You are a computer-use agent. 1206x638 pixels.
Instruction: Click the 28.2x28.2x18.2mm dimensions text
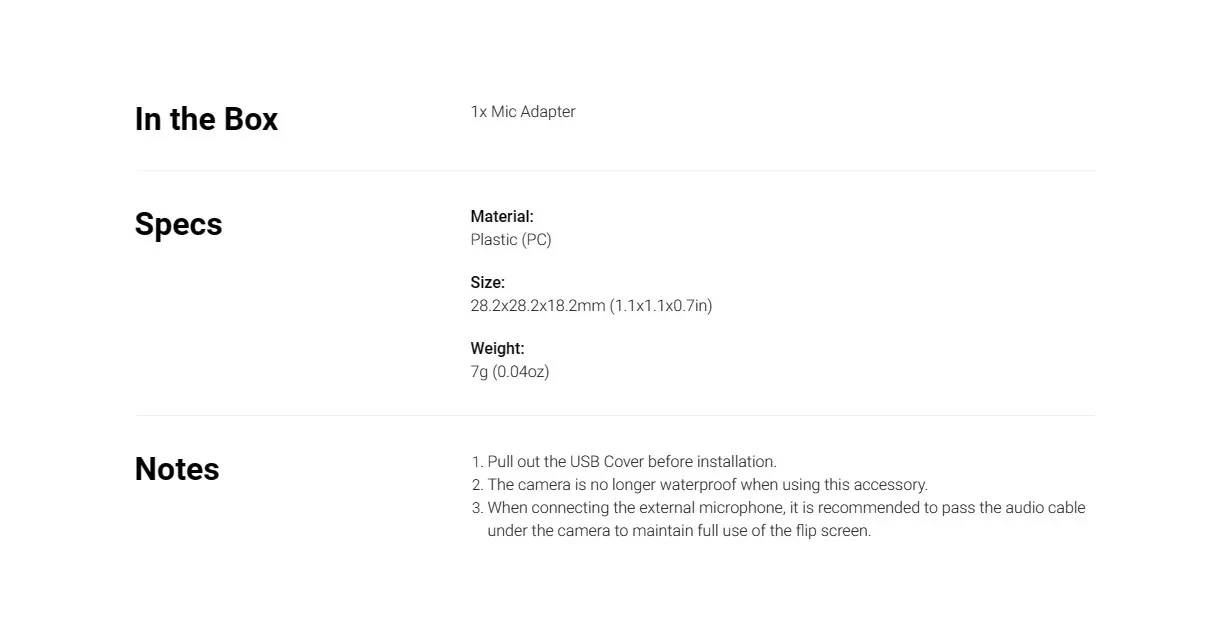coord(537,306)
